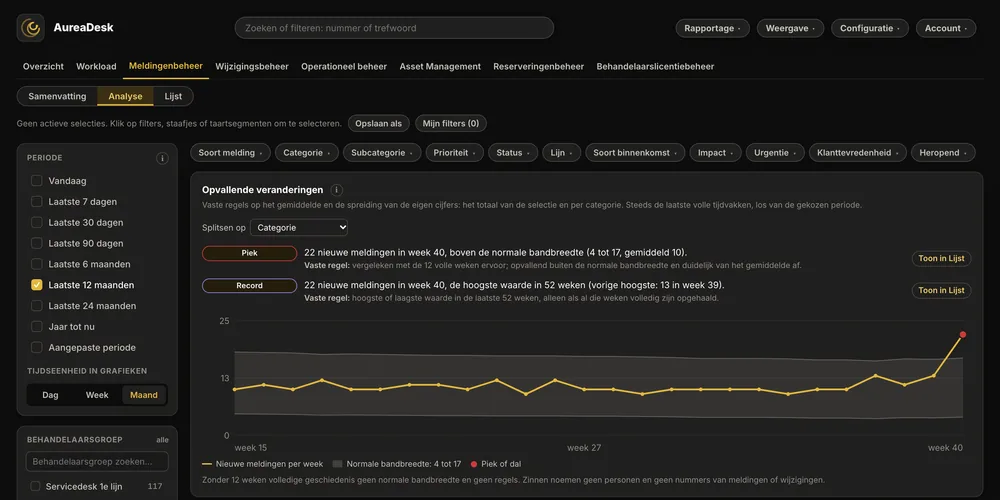This screenshot has height=500, width=1000.
Task: Open the Behandelaarslicentiebeheer tab
Action: 655,66
